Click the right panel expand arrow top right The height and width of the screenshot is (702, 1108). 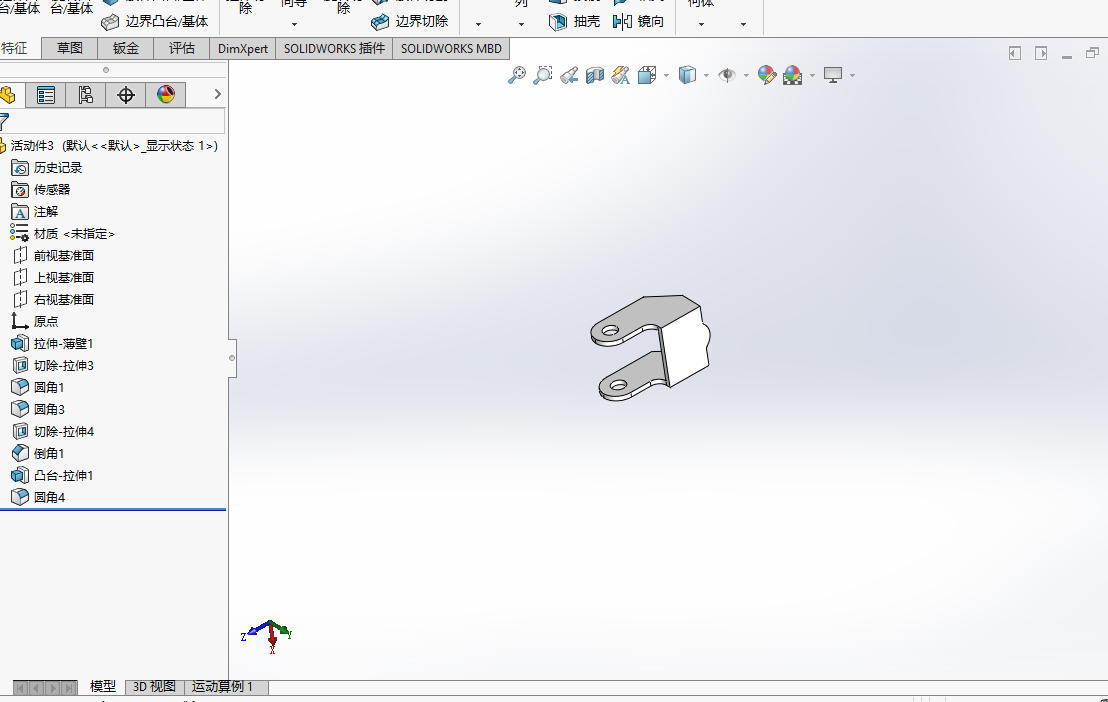click(1041, 53)
